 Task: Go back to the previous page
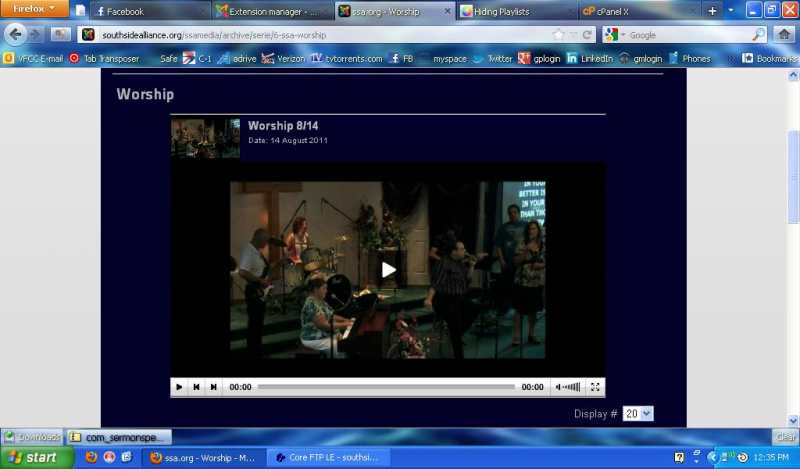tap(15, 35)
